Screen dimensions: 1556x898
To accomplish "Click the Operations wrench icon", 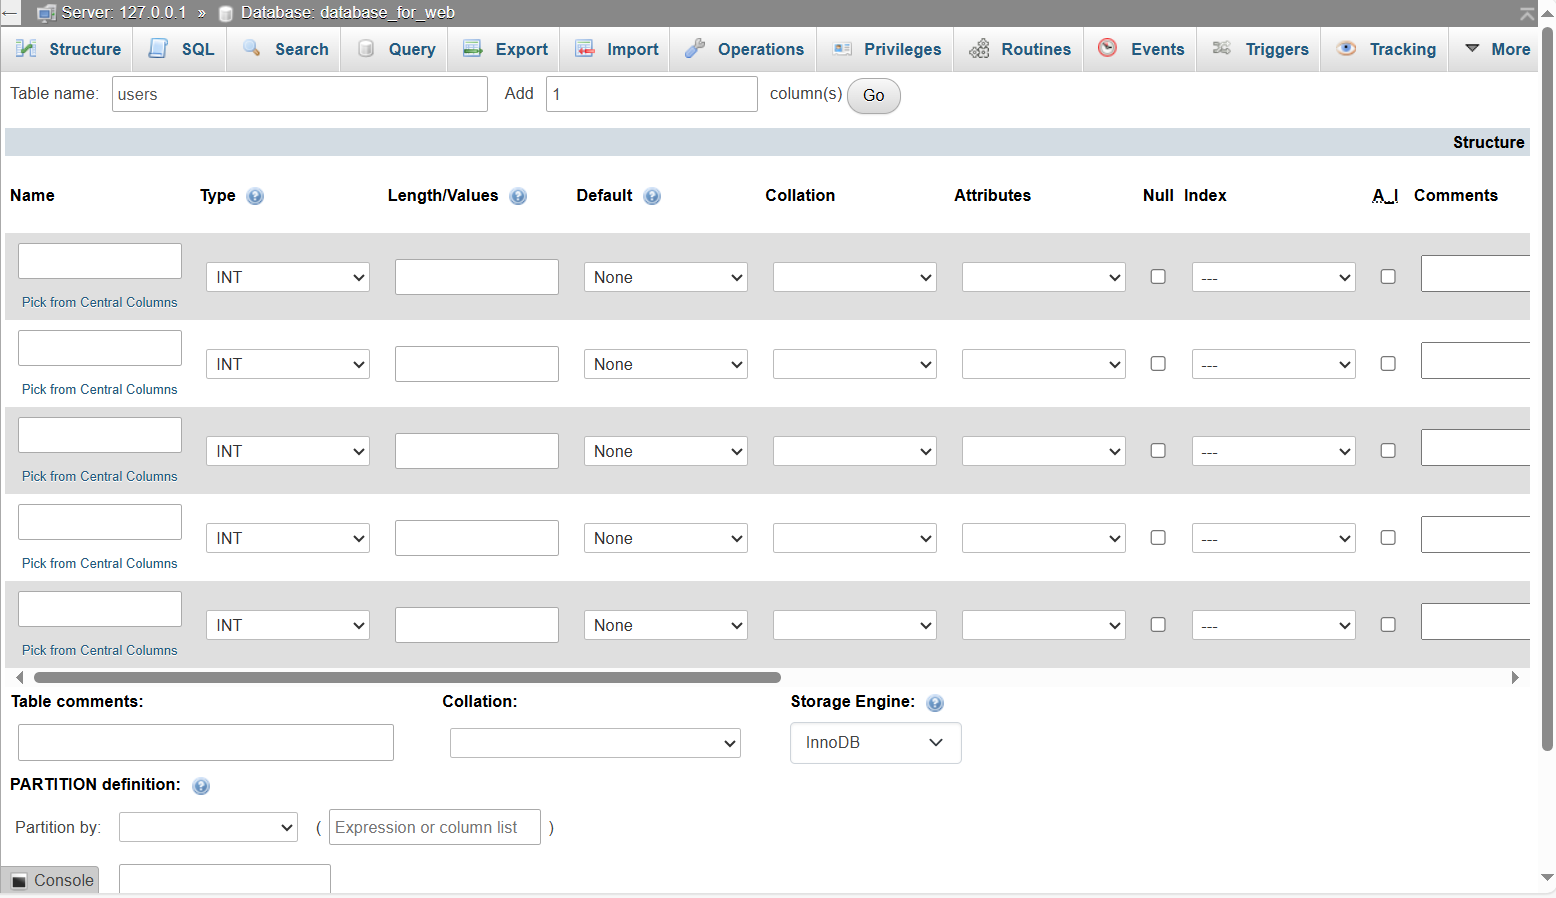I will point(695,49).
